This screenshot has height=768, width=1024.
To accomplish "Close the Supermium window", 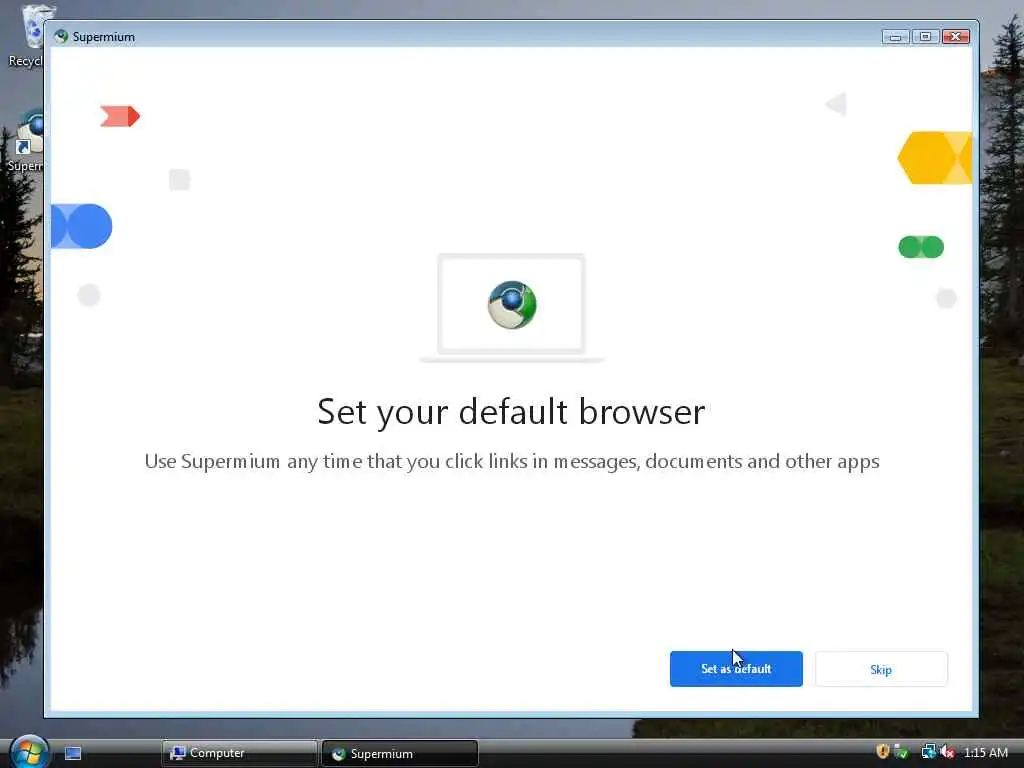I will click(x=955, y=37).
